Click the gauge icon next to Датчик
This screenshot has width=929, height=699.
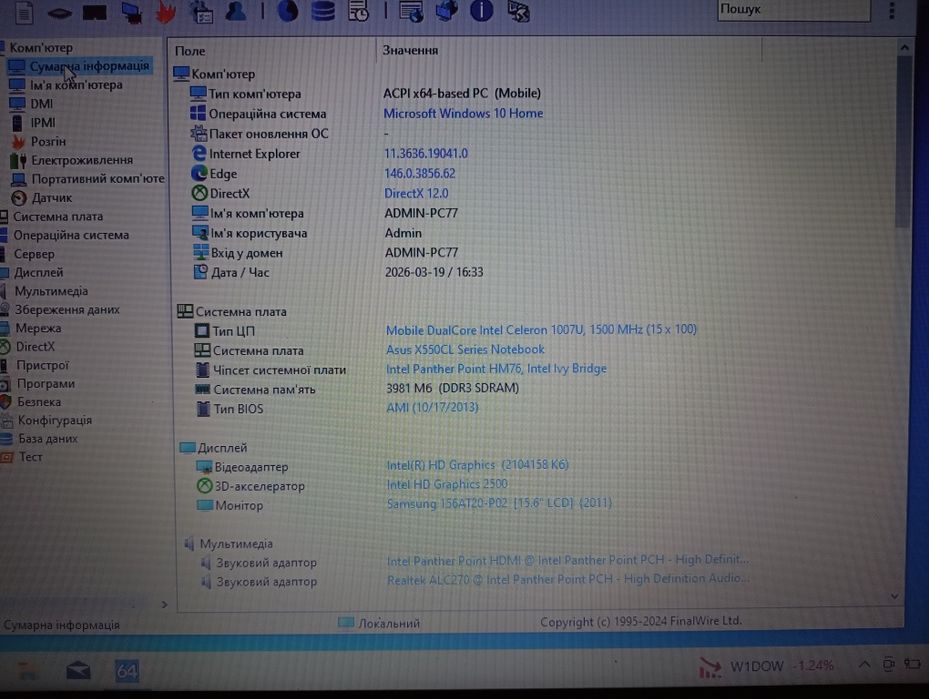19,198
